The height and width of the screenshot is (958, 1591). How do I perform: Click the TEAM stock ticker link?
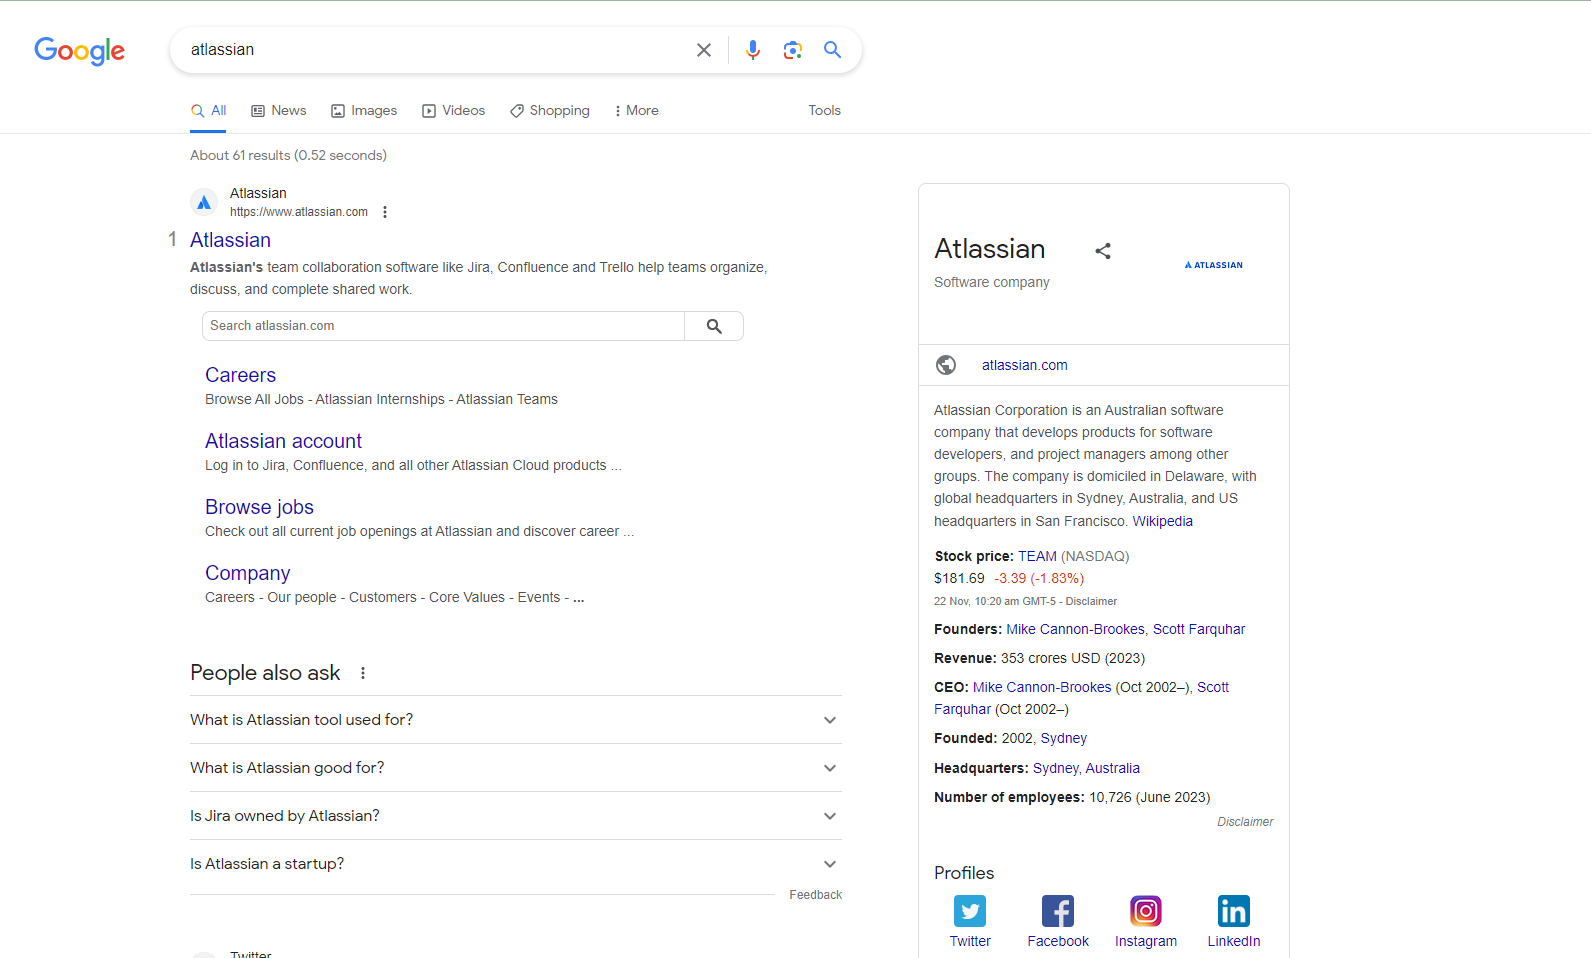click(x=1037, y=556)
